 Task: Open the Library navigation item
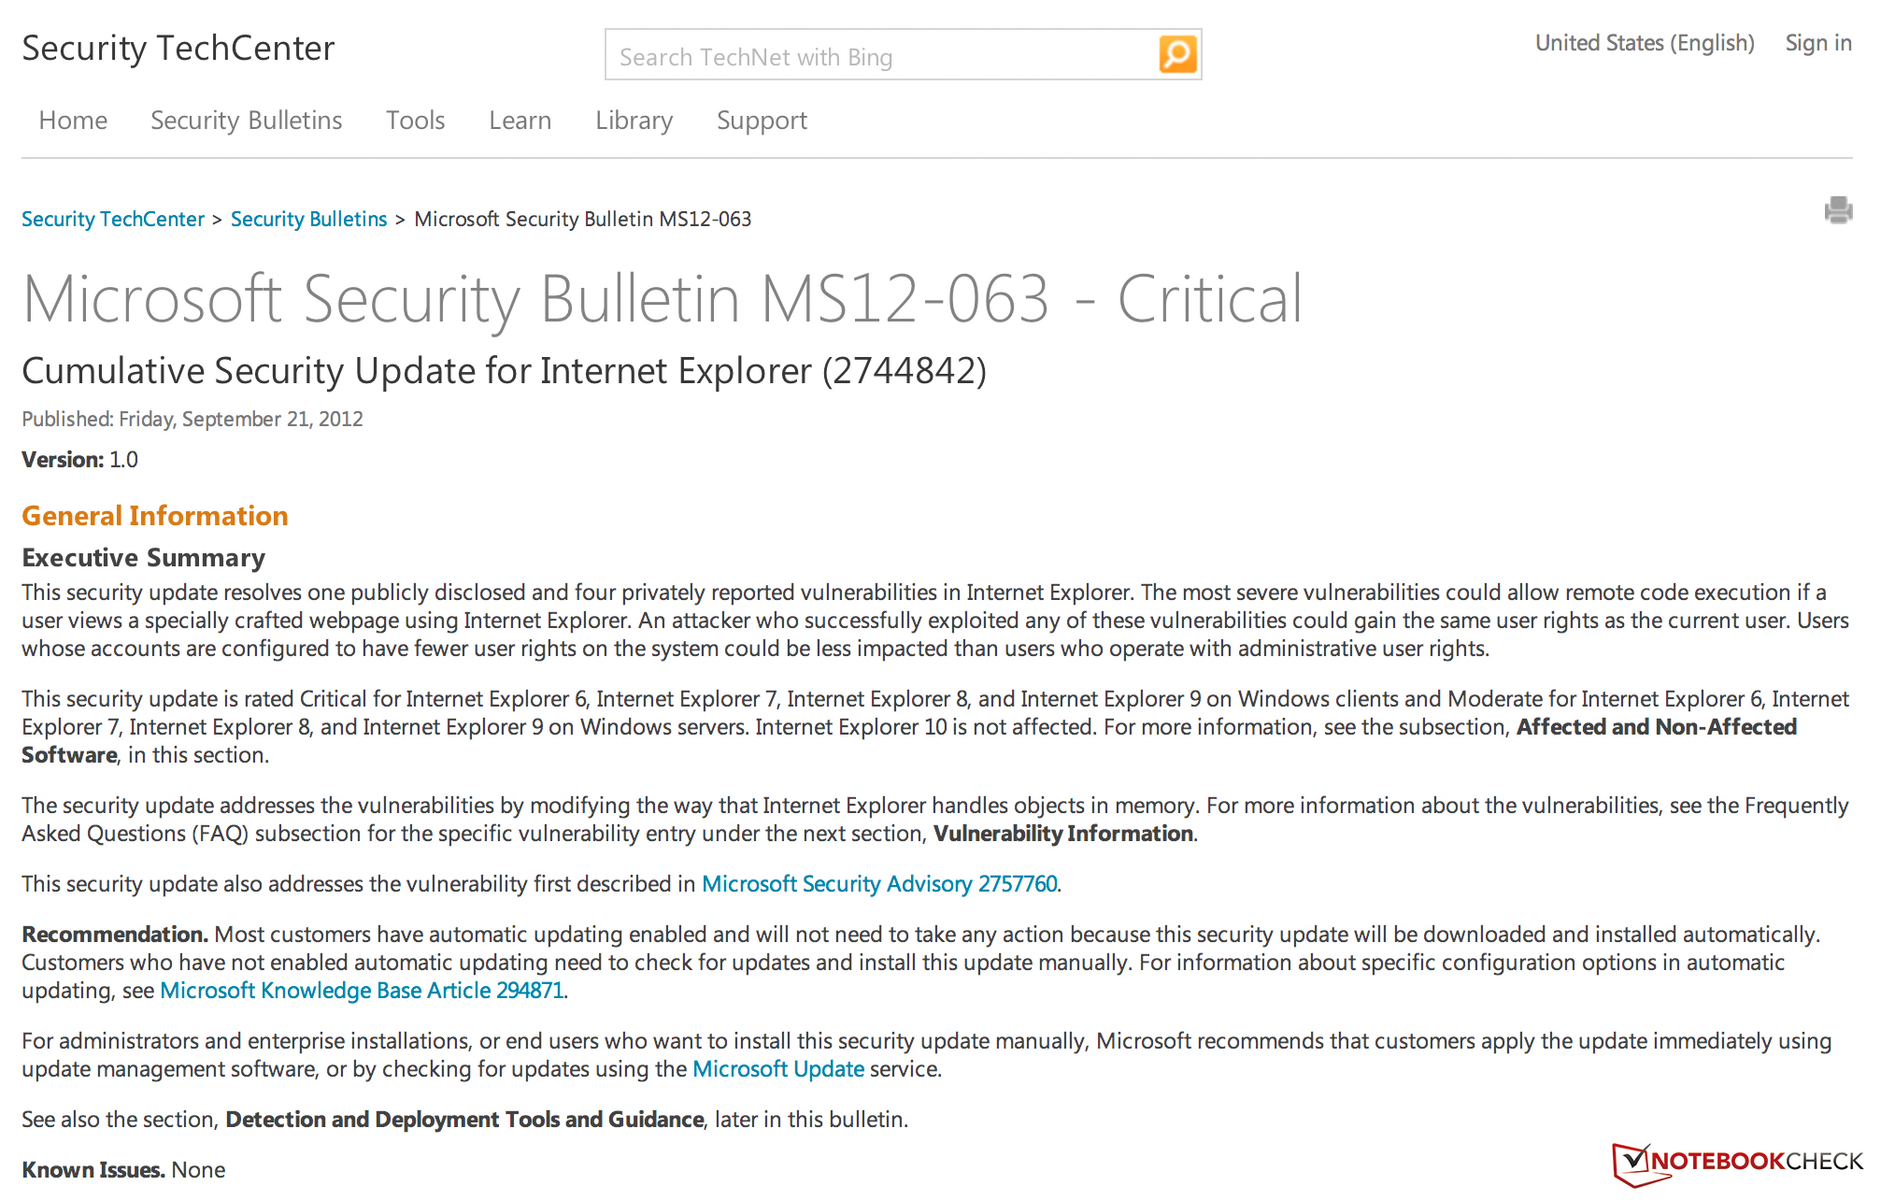634,120
